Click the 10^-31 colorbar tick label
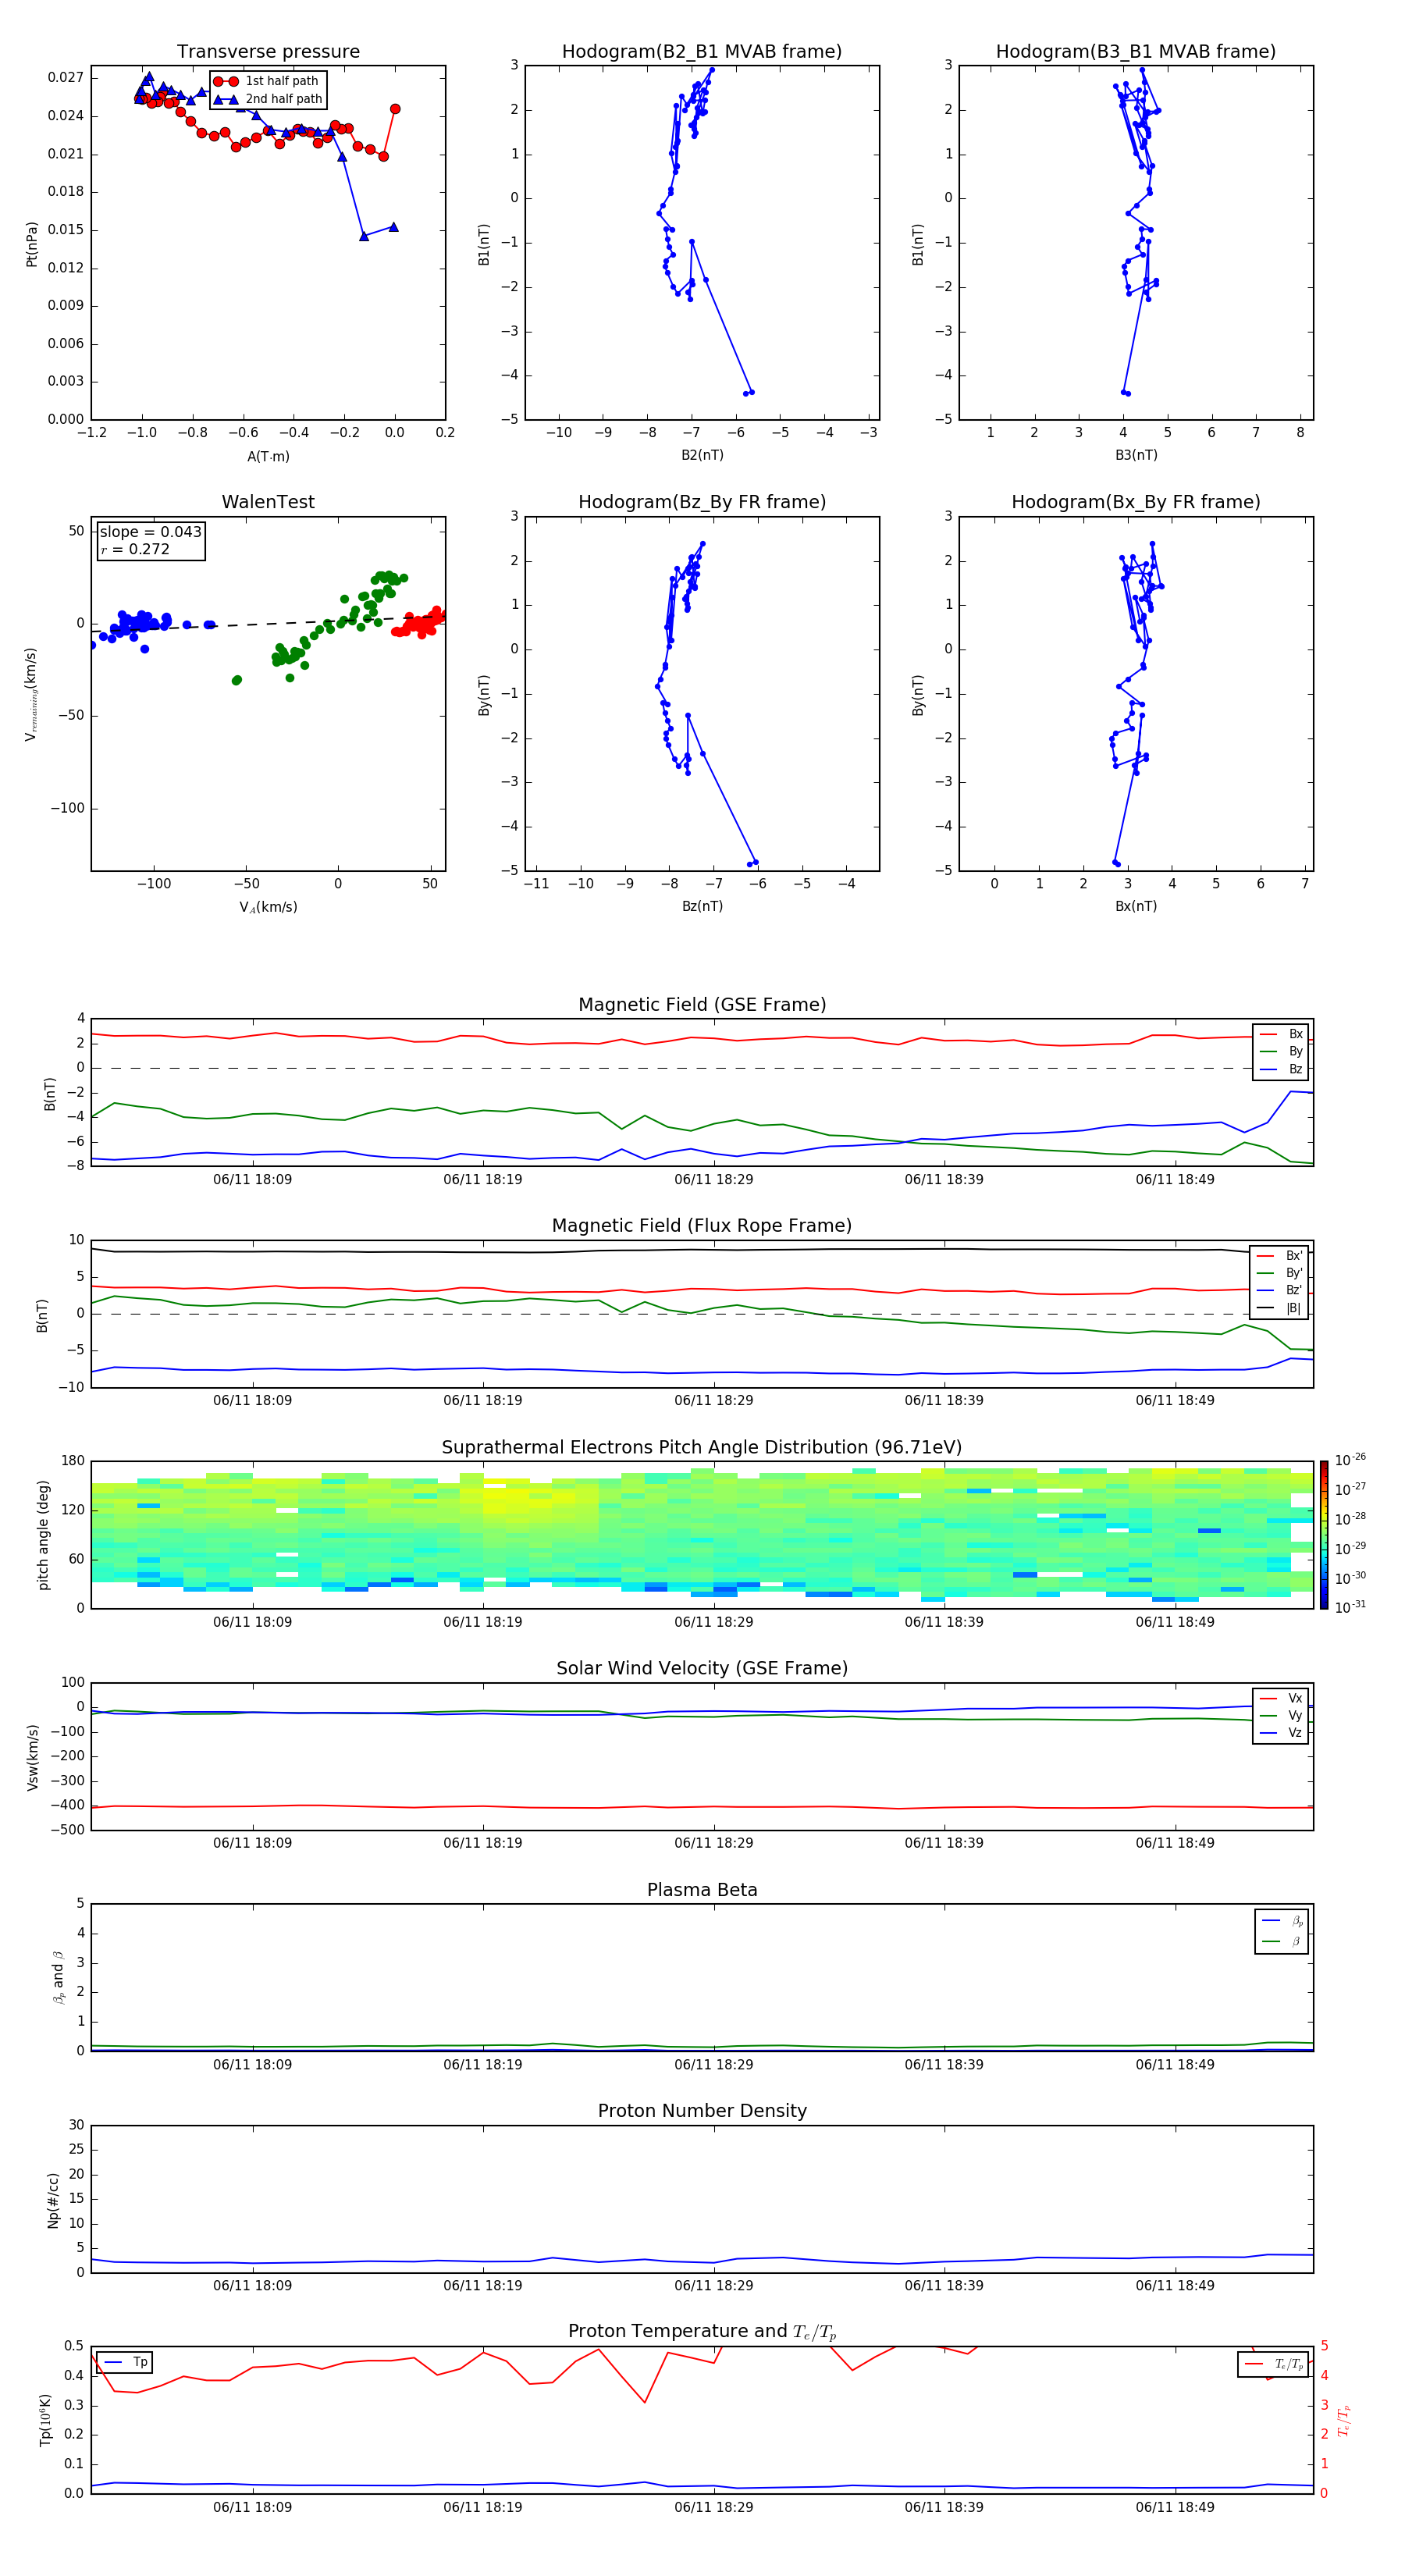 pos(1351,1607)
